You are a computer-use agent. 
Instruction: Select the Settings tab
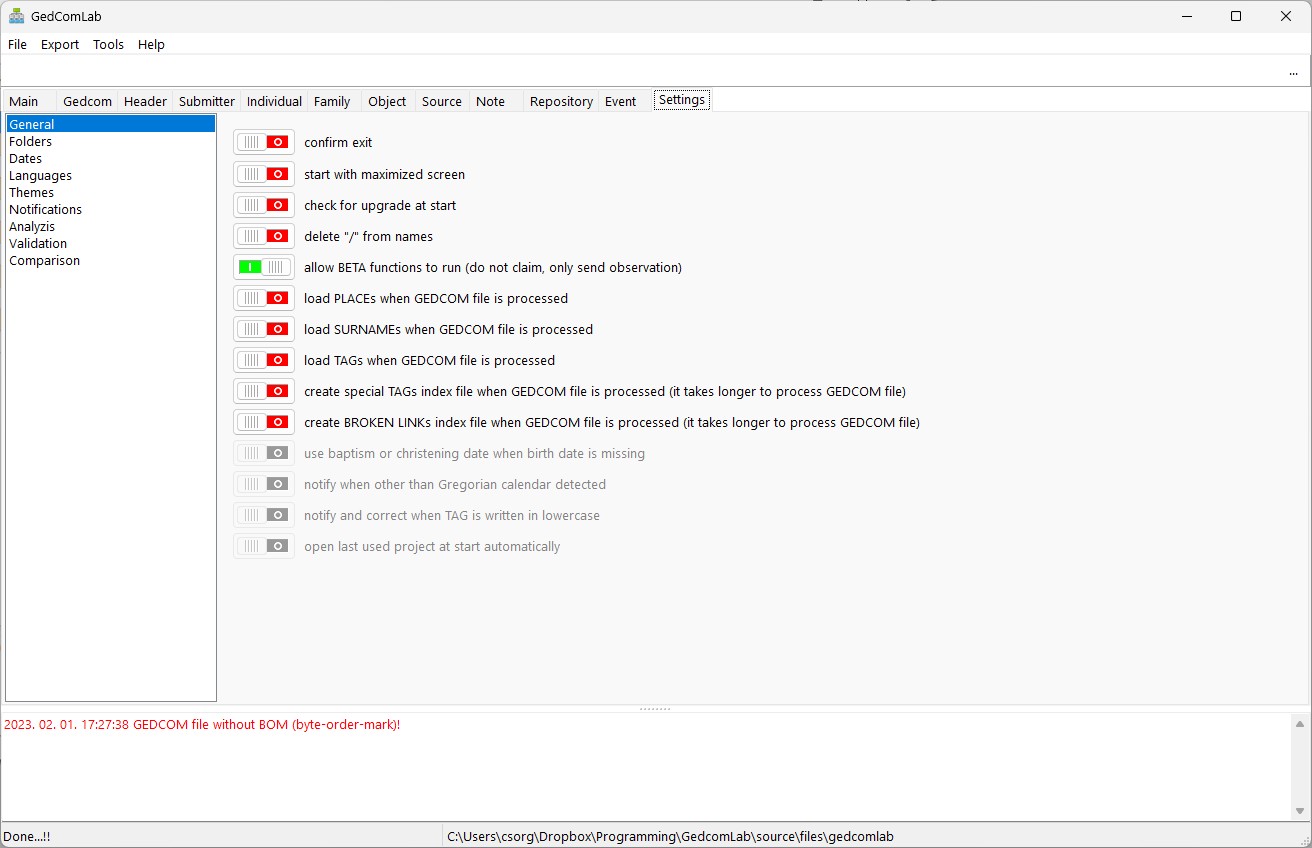(682, 100)
